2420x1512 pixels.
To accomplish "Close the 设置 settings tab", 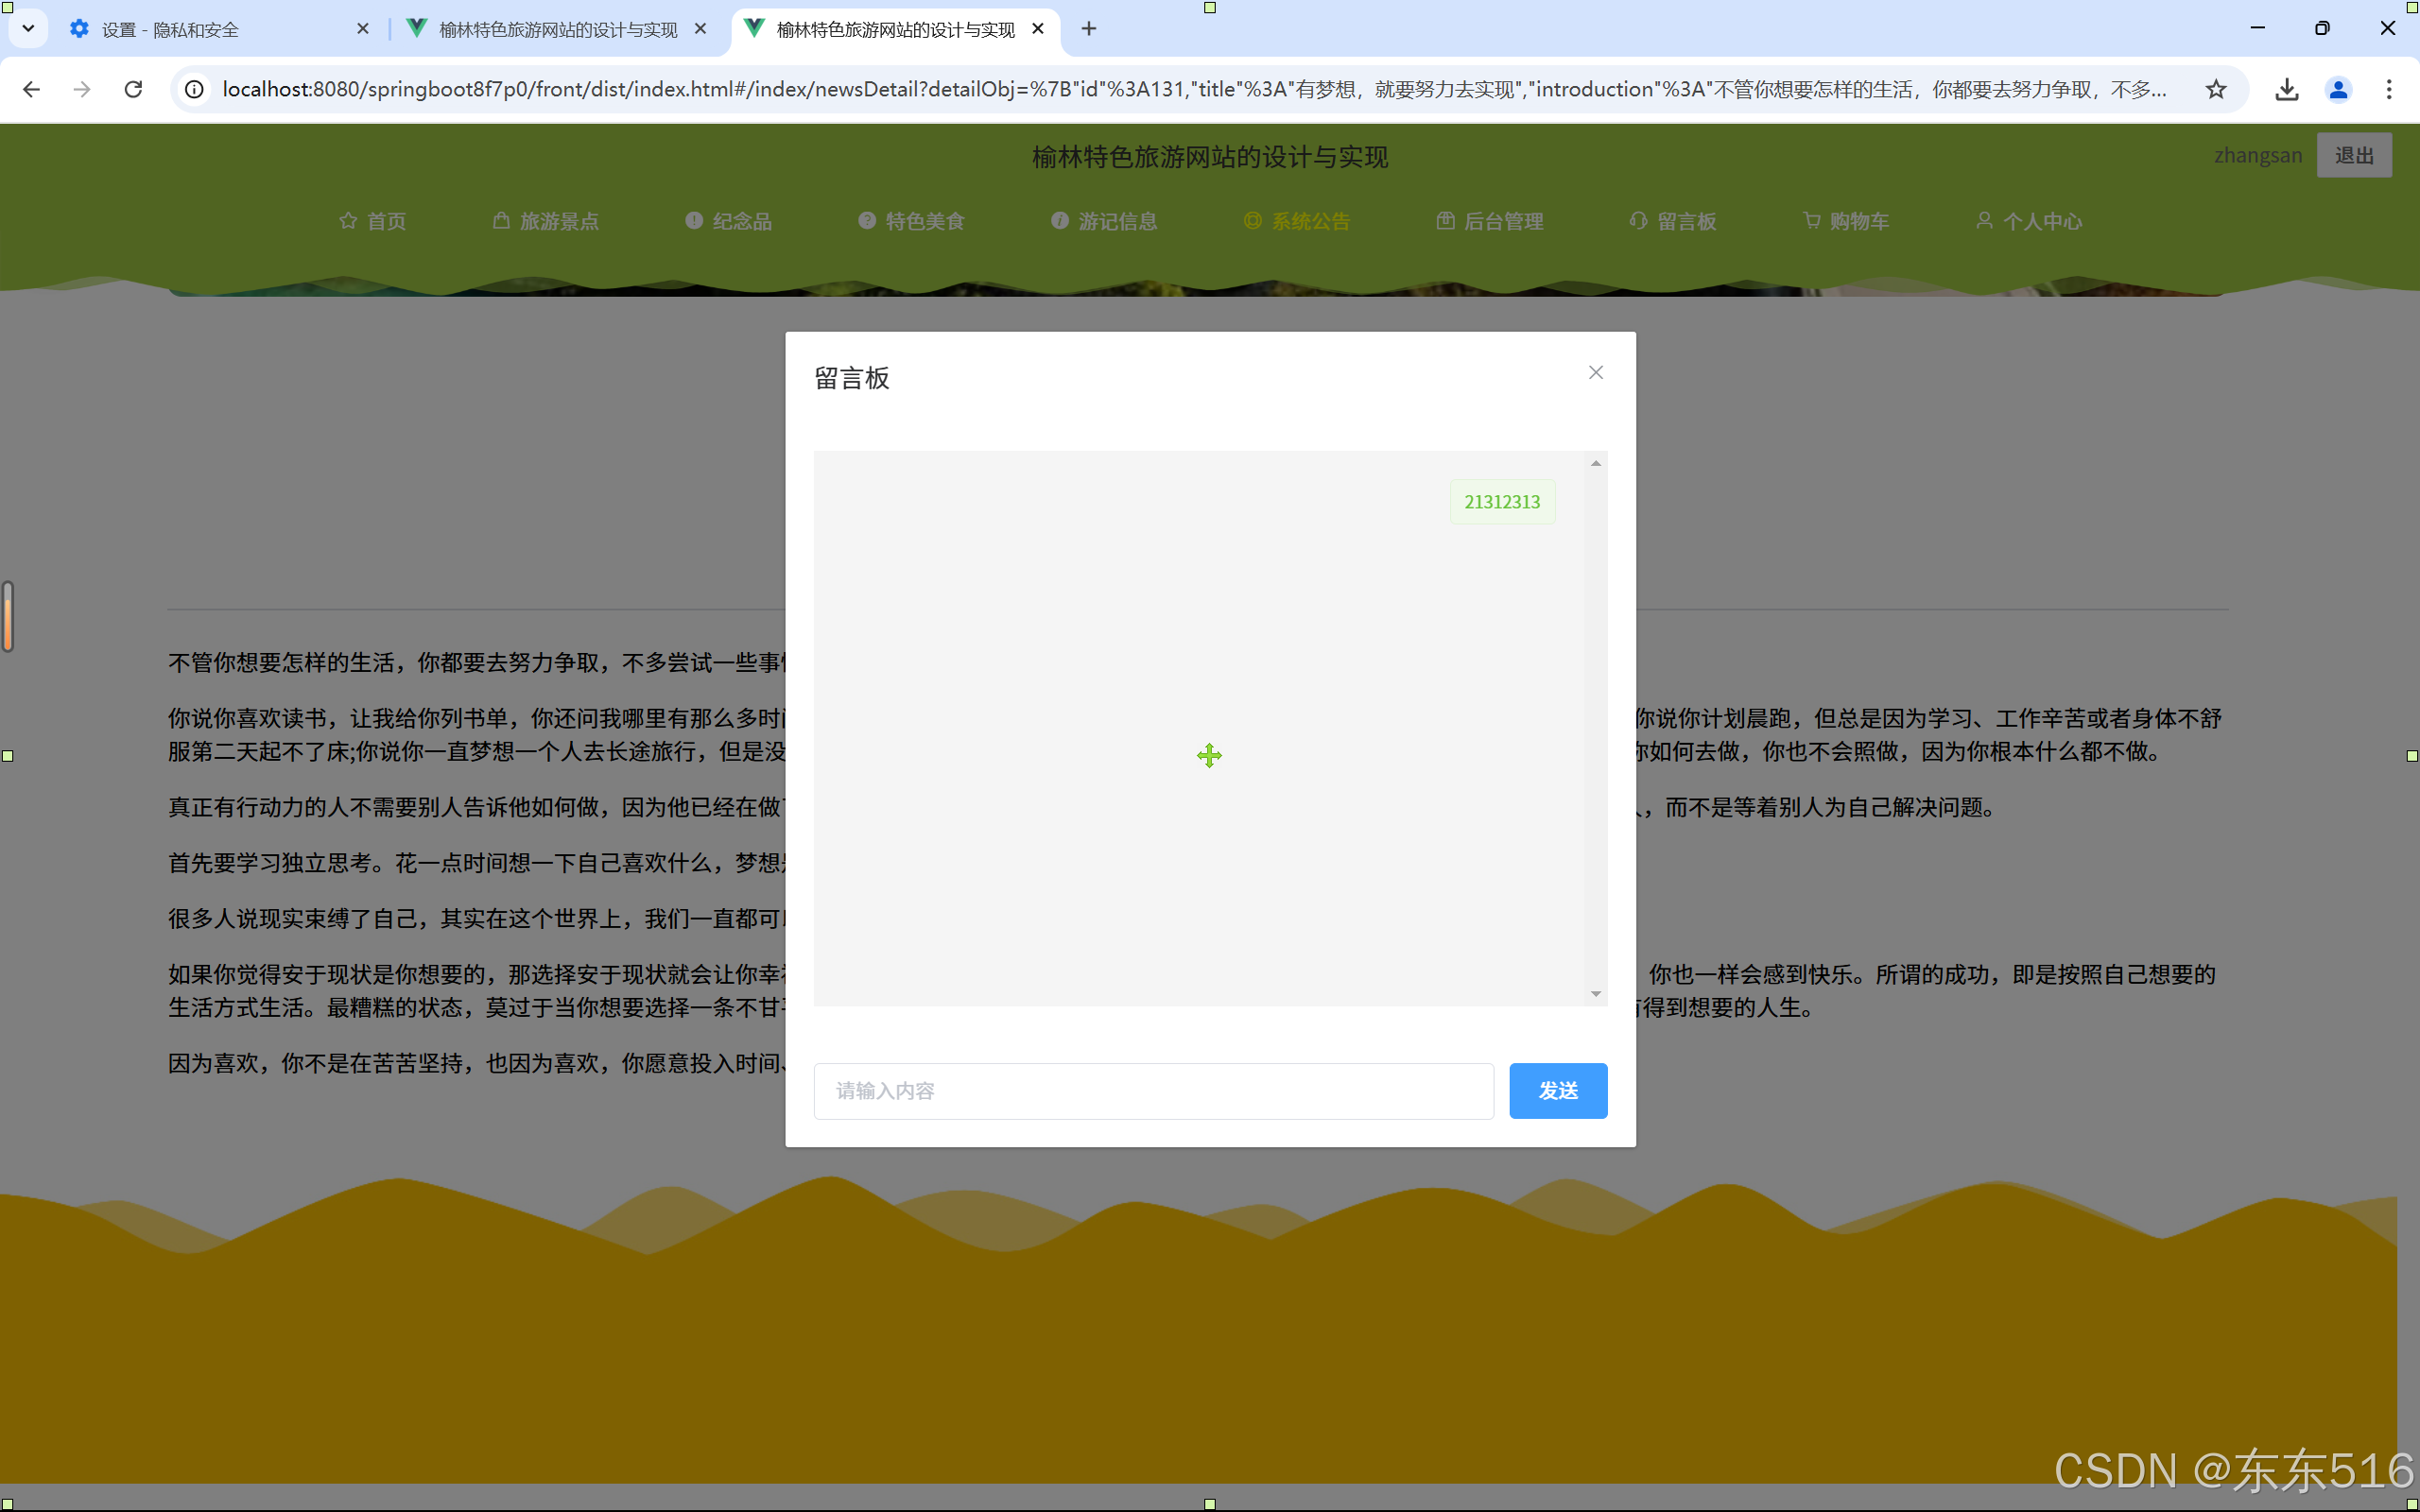I will click(x=362, y=29).
